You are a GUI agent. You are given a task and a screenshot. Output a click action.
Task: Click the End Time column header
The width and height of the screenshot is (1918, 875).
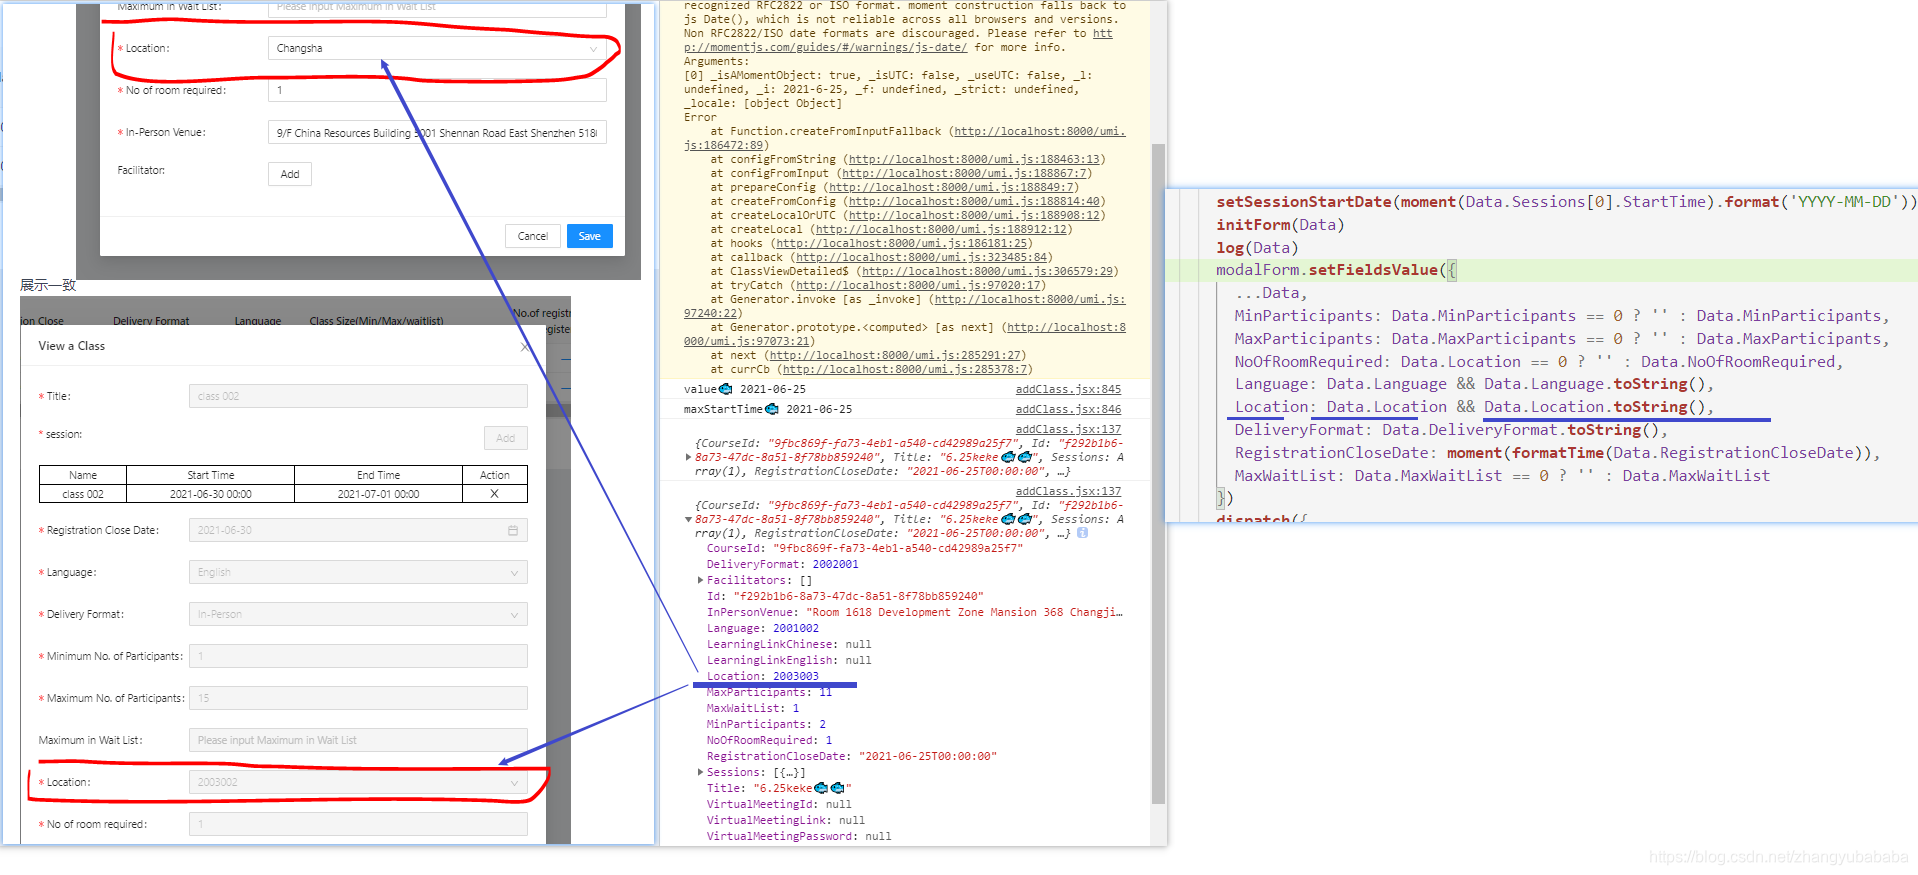[x=378, y=475]
